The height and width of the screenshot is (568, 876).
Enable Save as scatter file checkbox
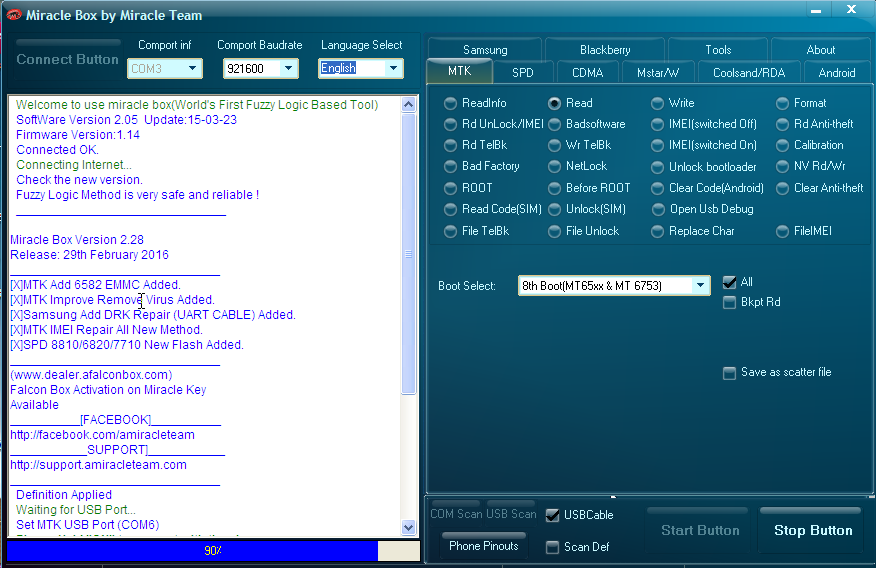pos(729,373)
